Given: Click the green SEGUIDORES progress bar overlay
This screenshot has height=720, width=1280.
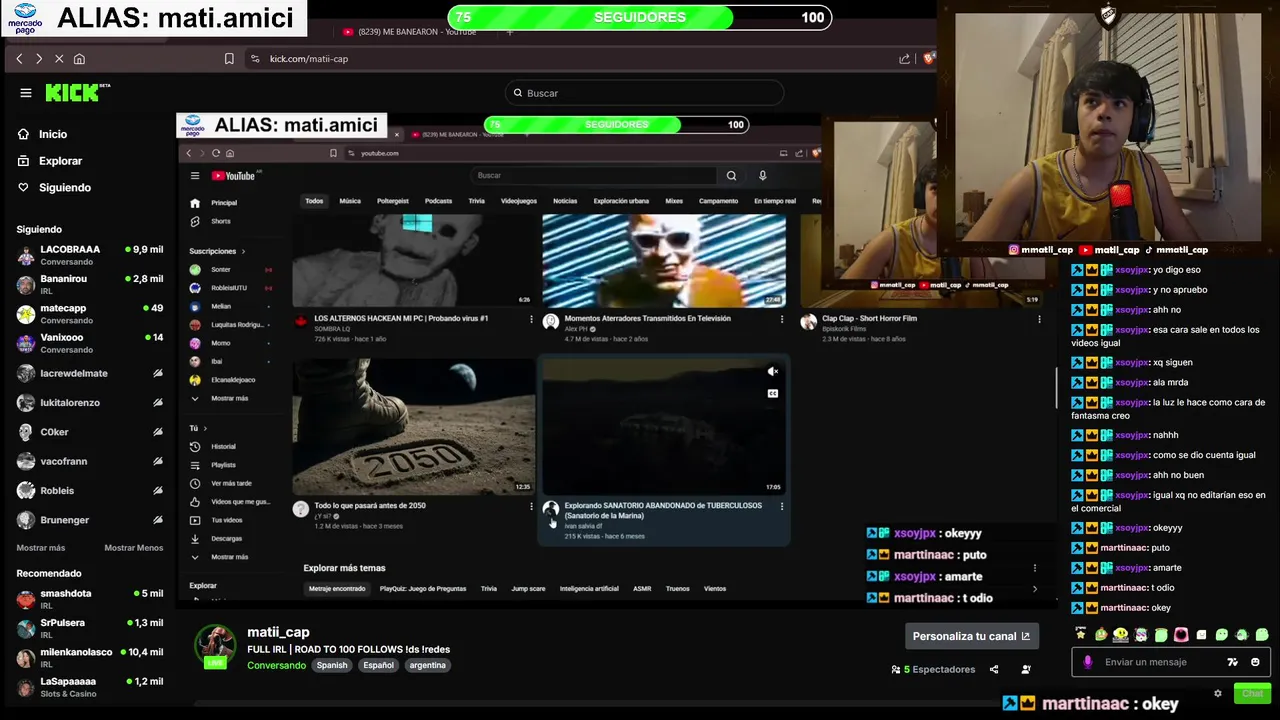Looking at the screenshot, I should 640,17.
